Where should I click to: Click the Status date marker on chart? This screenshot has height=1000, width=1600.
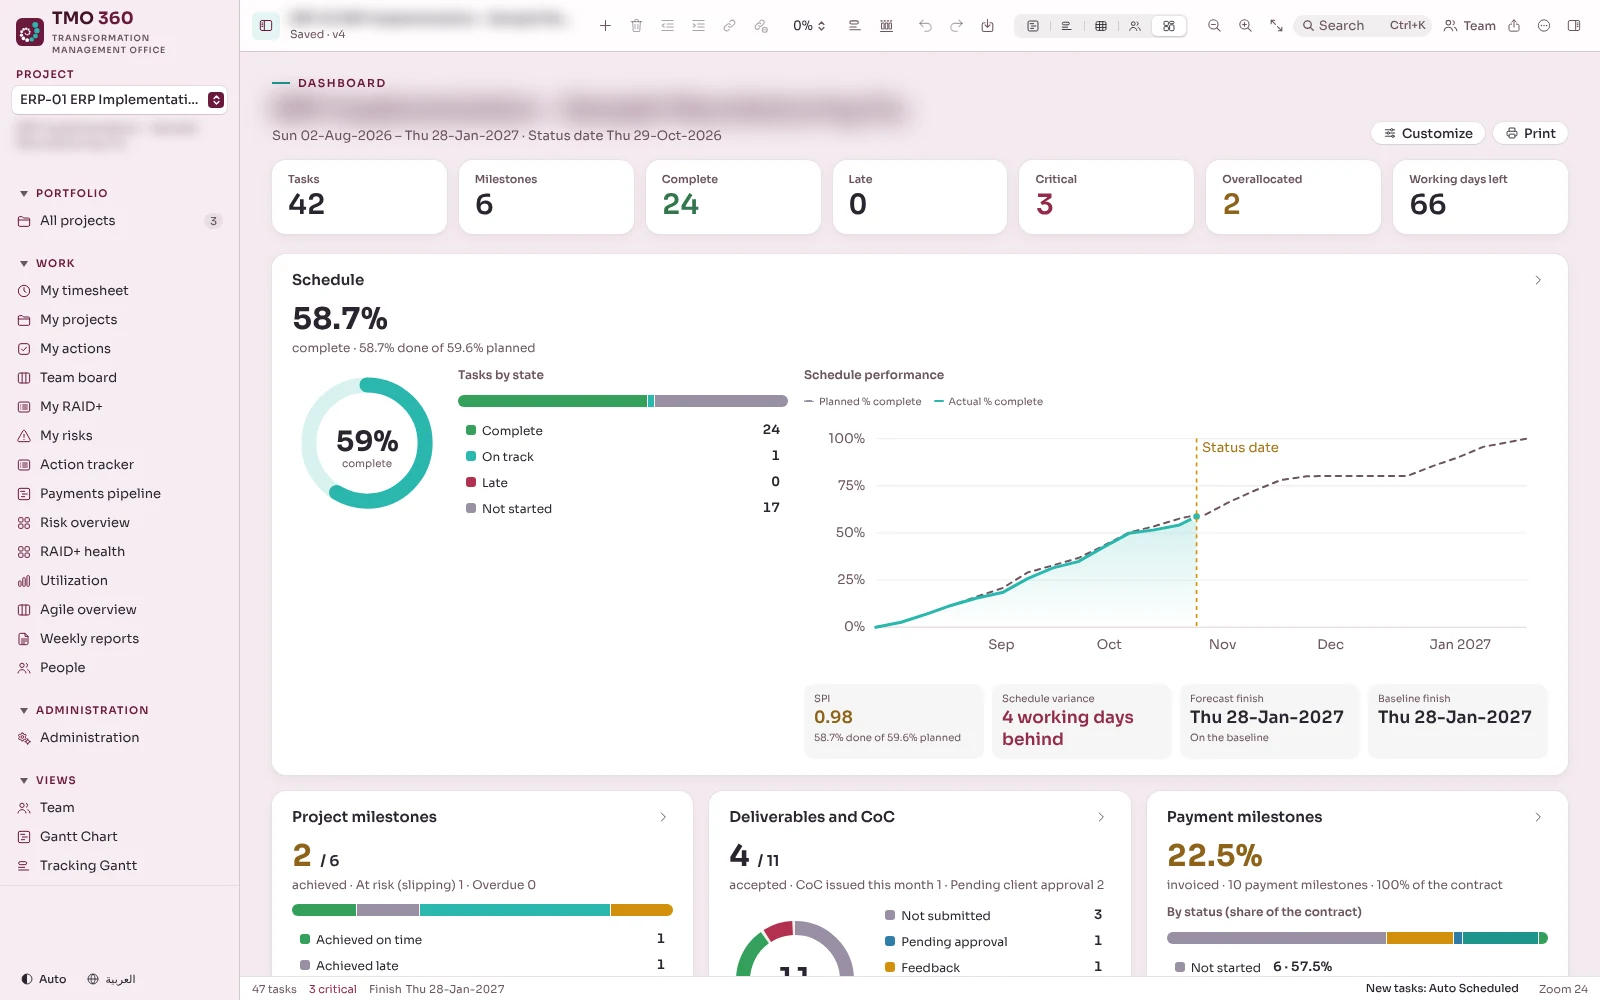1196,517
